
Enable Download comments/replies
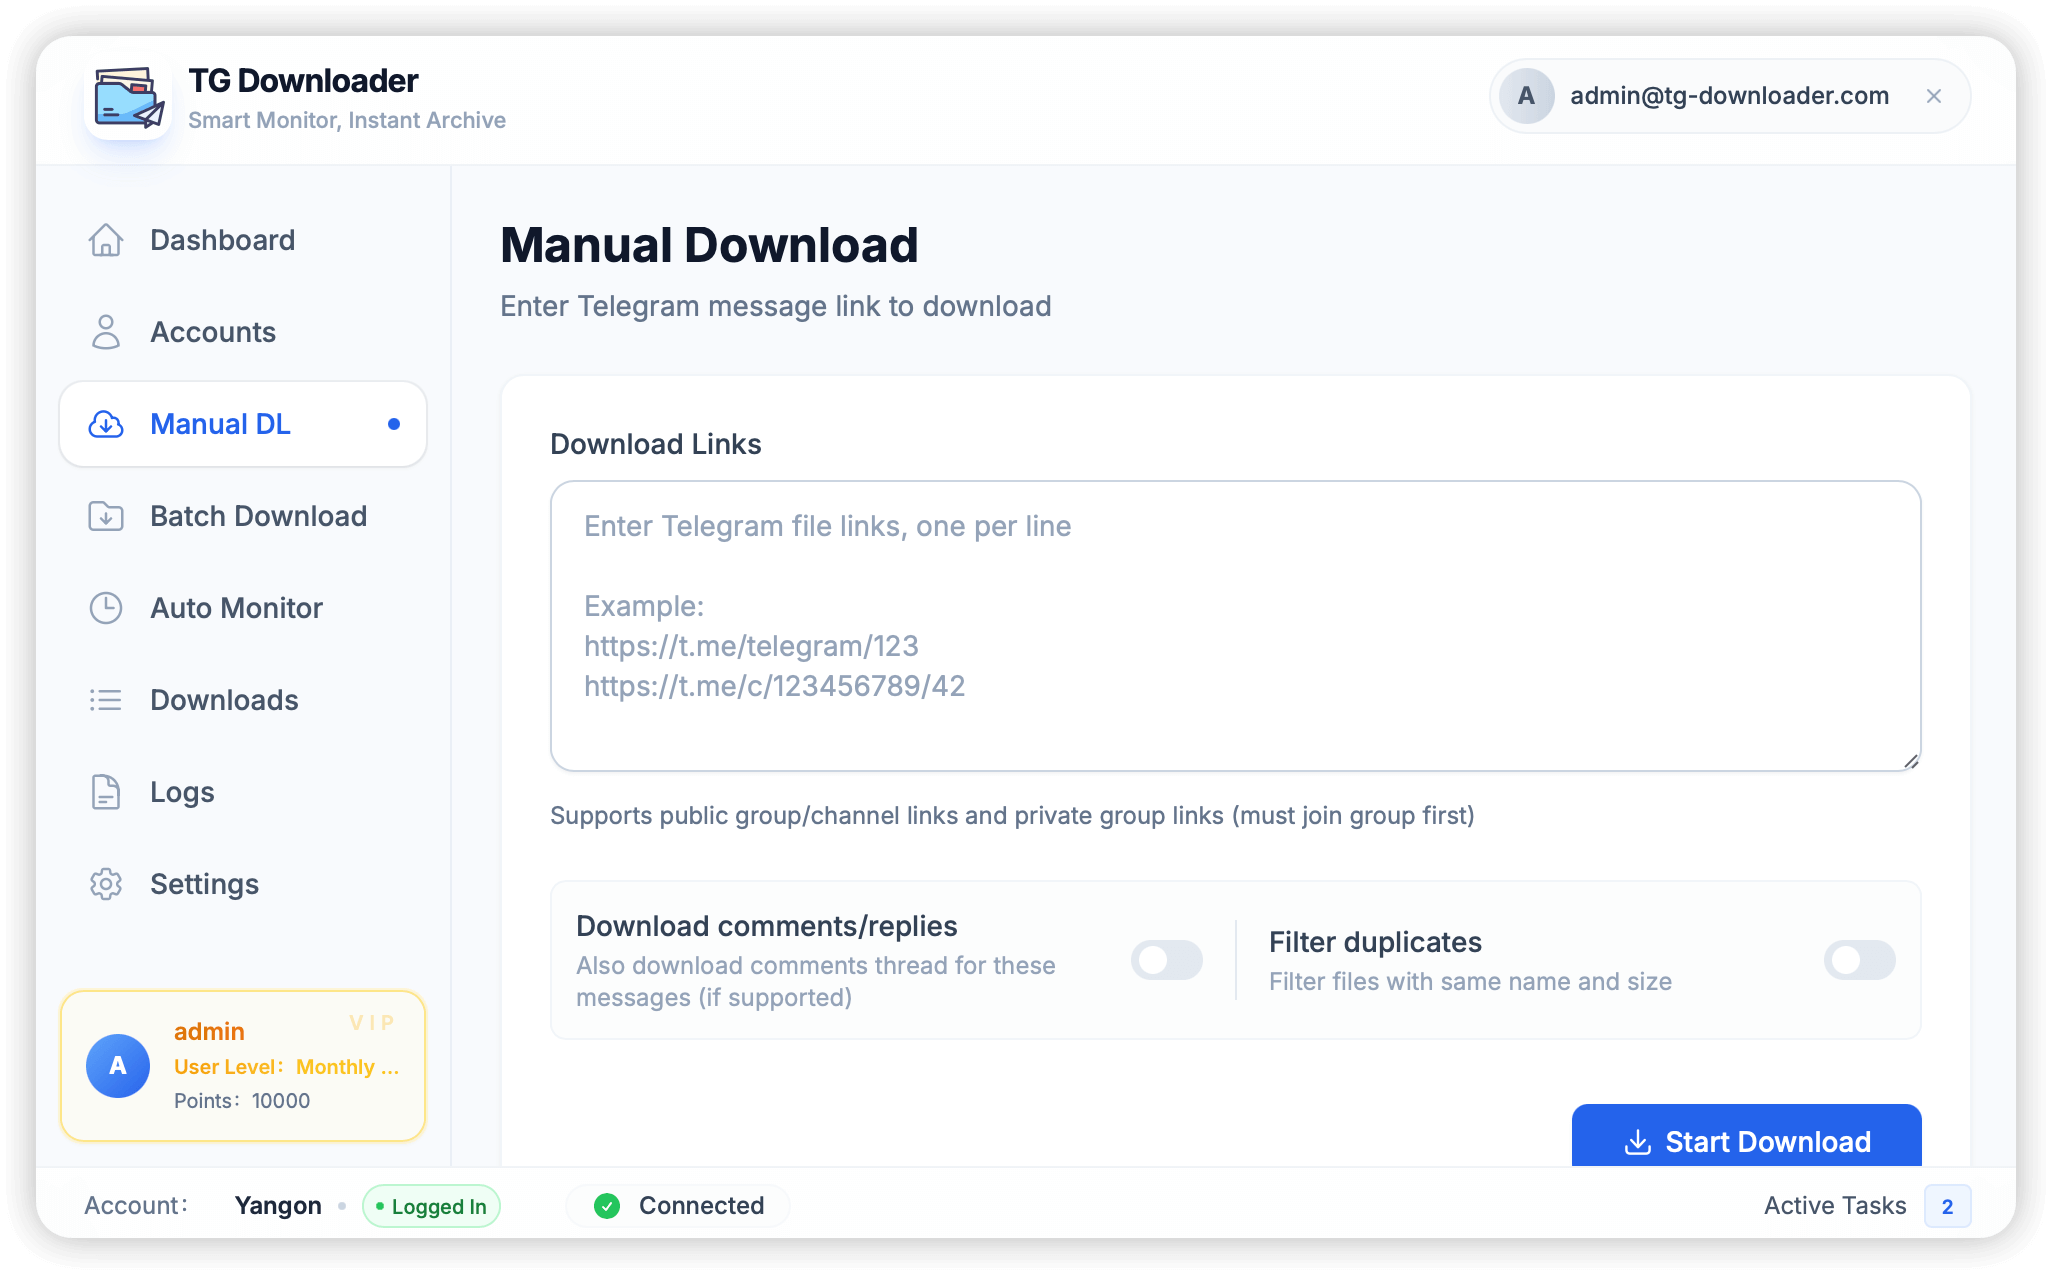click(x=1167, y=960)
